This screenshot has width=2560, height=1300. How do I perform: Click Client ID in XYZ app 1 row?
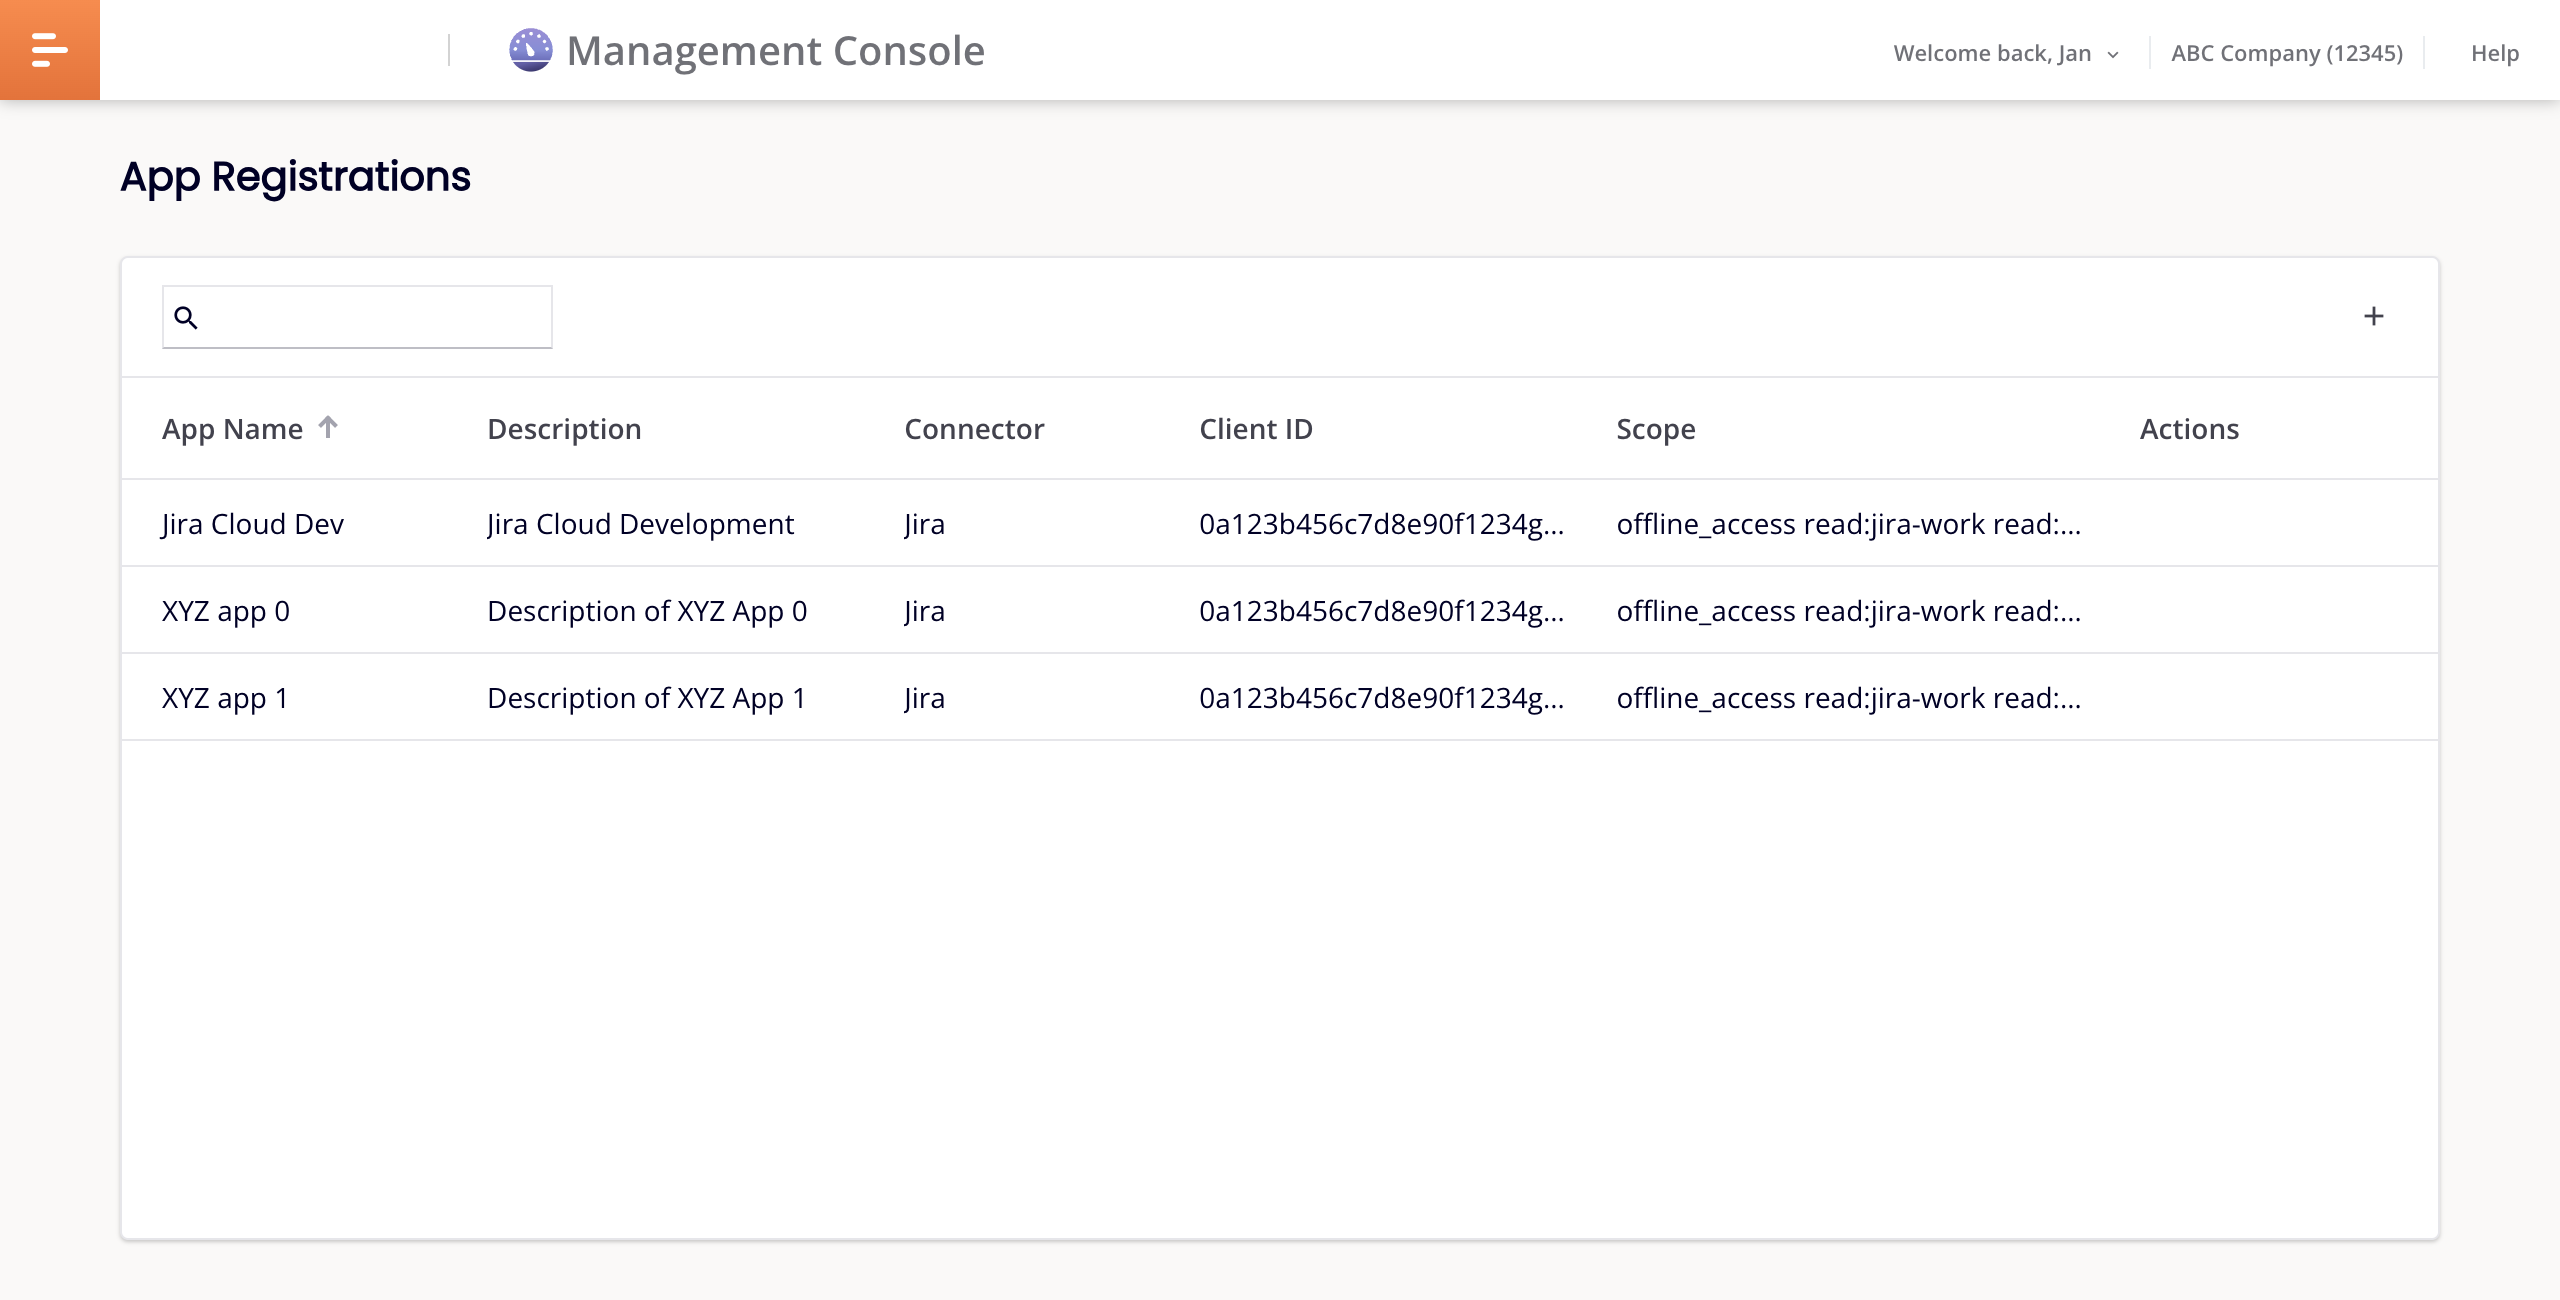tap(1381, 698)
